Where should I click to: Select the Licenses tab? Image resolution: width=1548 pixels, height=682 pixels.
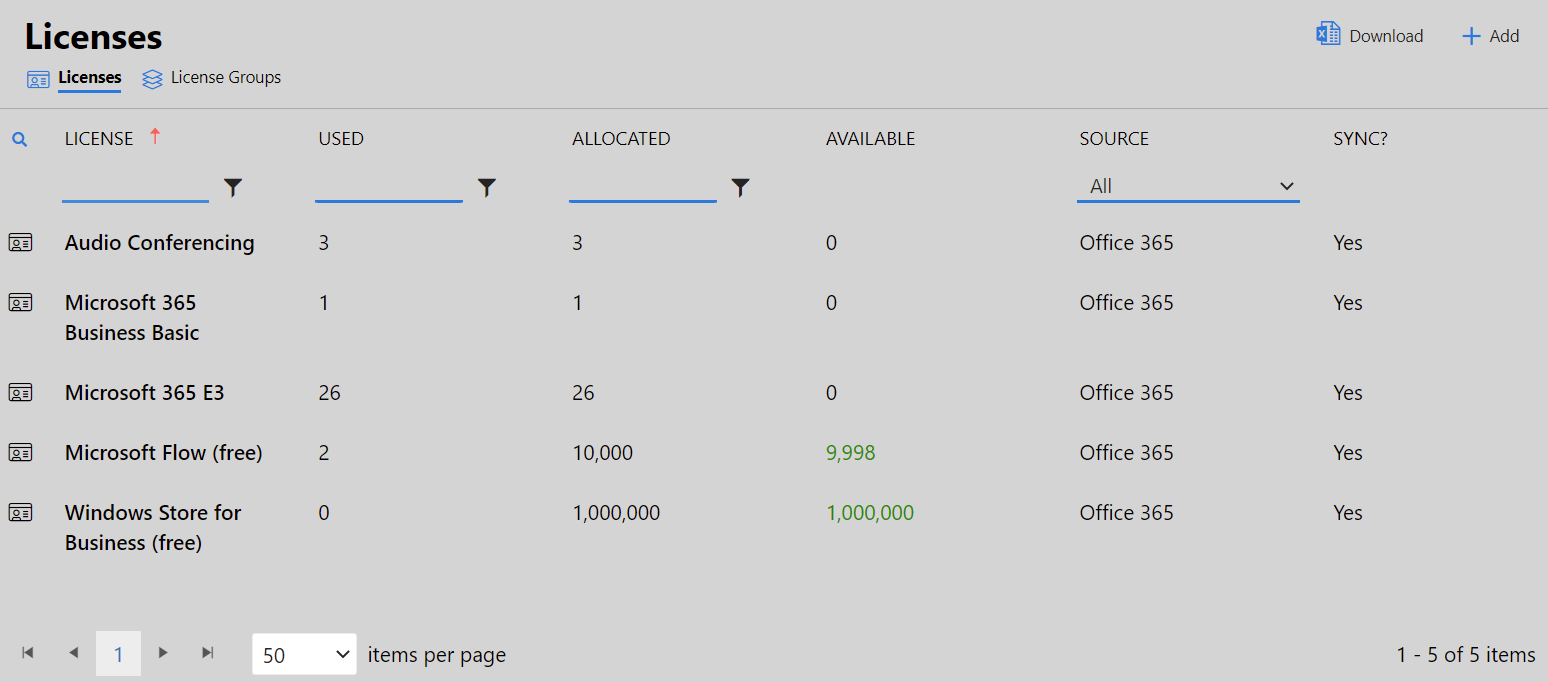coord(89,78)
